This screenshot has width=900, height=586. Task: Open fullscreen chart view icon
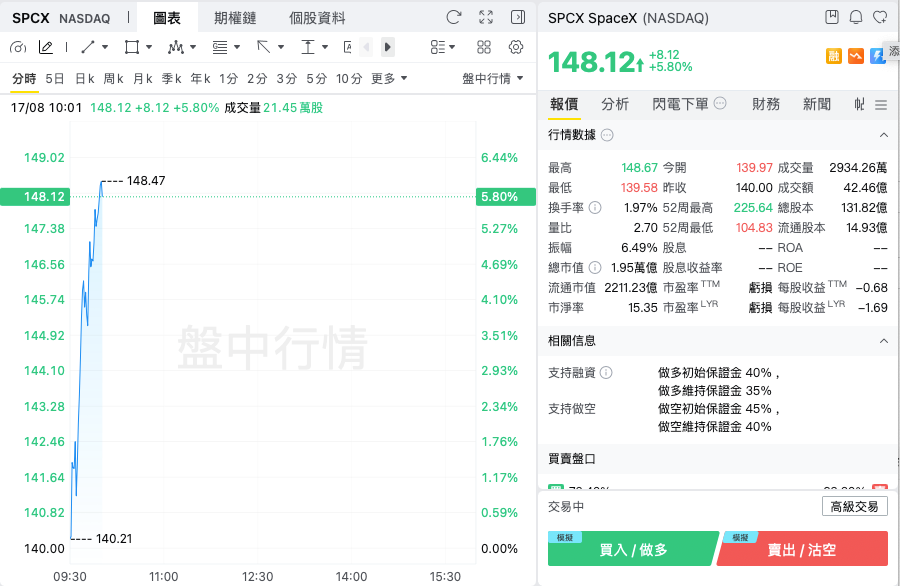[486, 17]
